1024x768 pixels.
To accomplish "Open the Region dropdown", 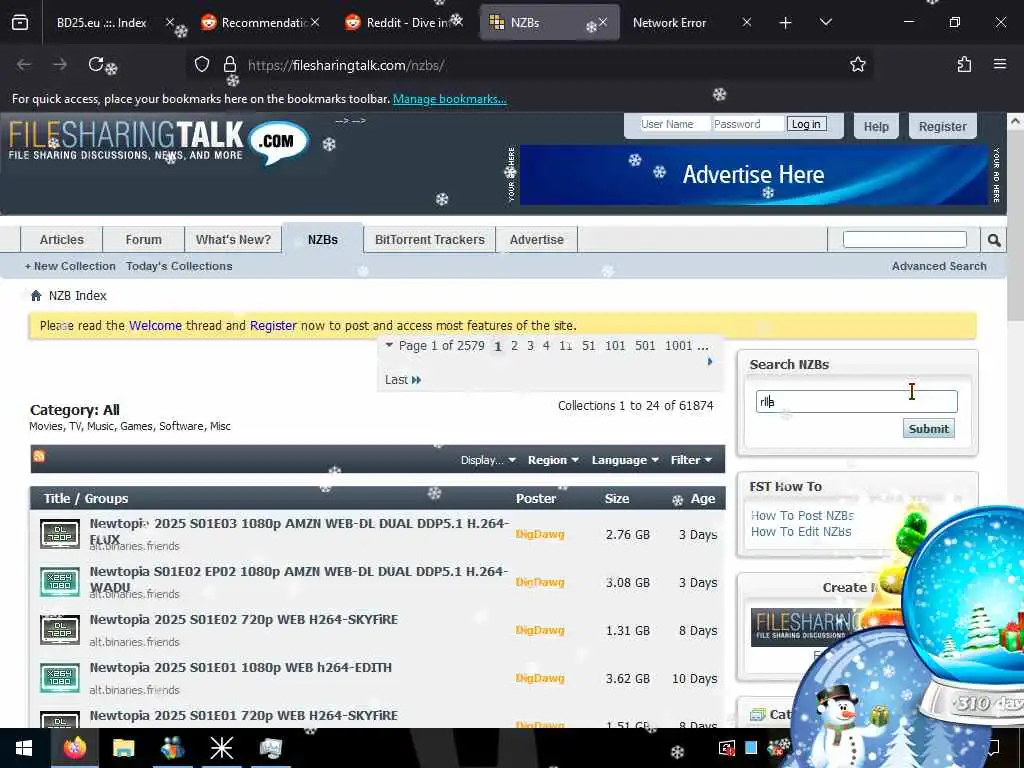I will pos(553,460).
